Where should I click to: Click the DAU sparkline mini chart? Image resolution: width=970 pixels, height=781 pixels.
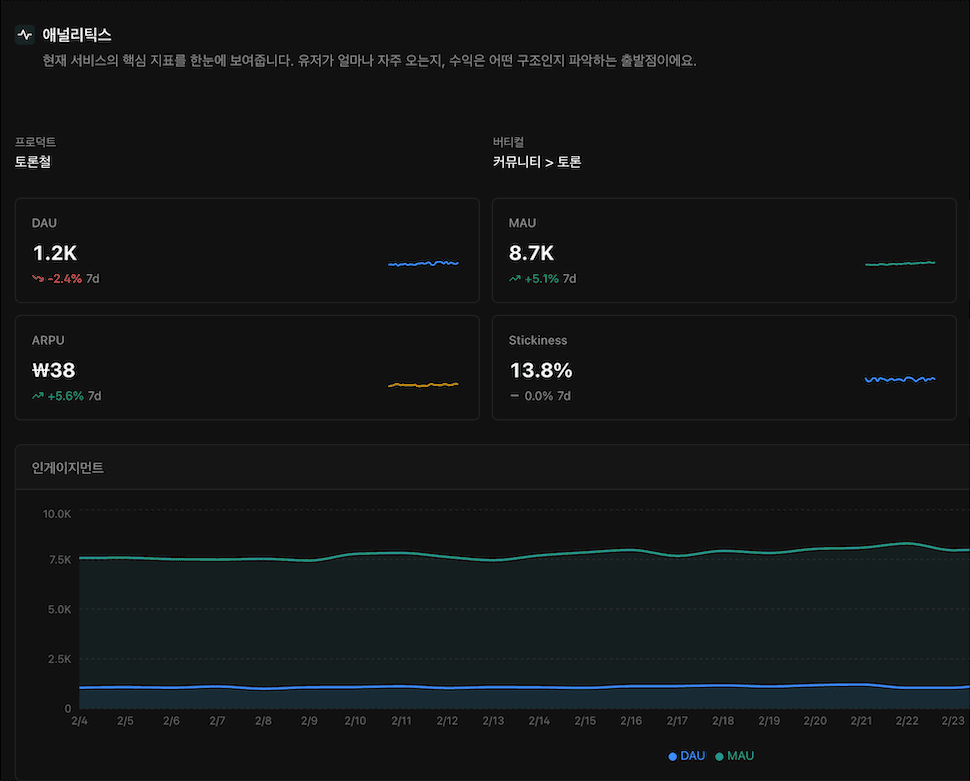pyautogui.click(x=423, y=264)
